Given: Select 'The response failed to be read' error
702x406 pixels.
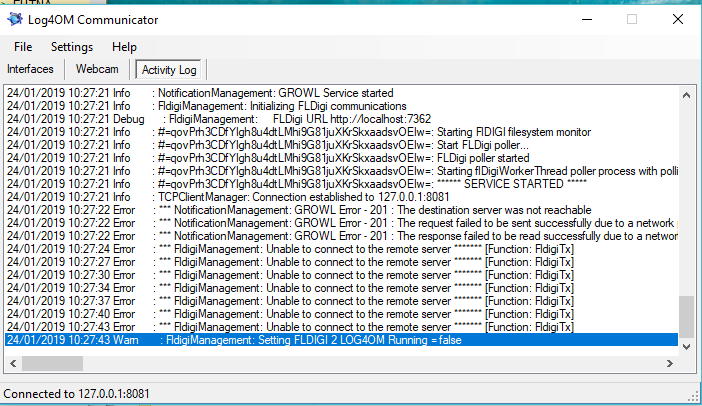Looking at the screenshot, I should coord(342,236).
